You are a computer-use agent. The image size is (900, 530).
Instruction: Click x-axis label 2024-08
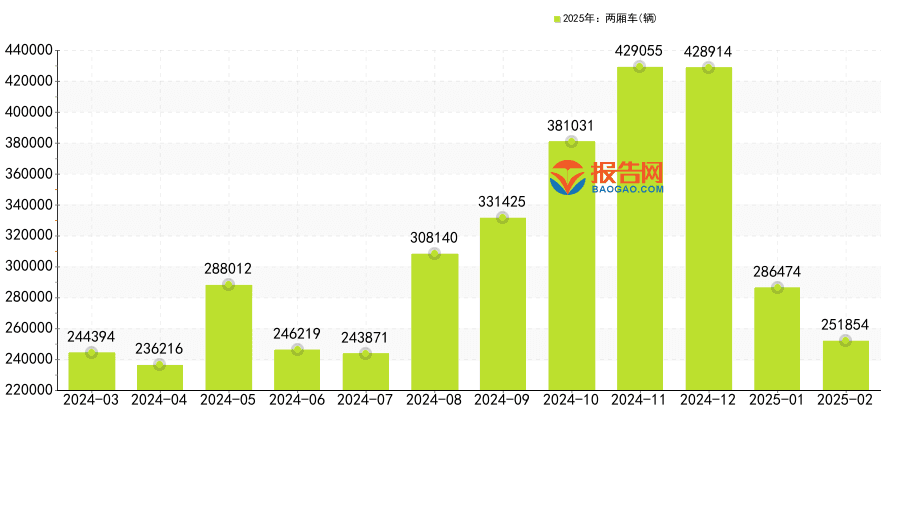click(434, 400)
